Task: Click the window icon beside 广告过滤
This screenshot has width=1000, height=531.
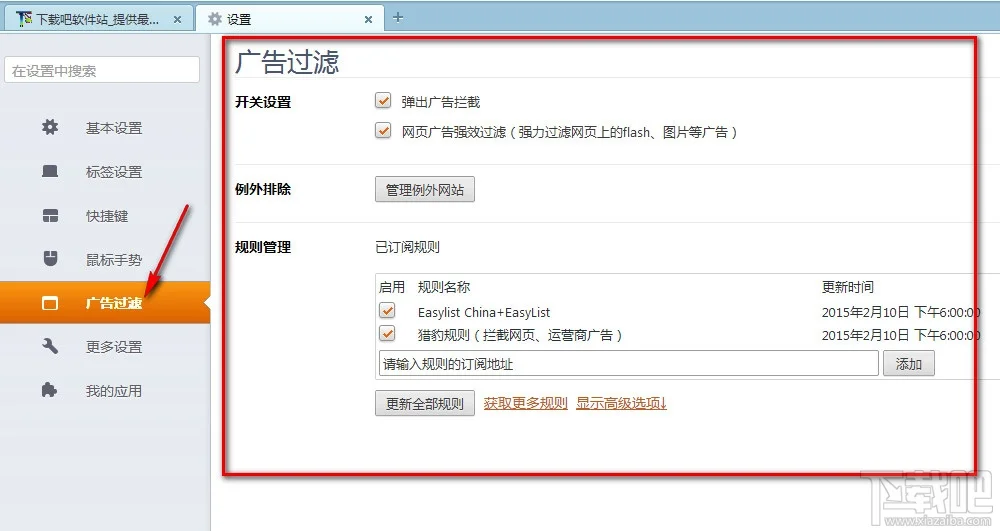Action: [50, 303]
